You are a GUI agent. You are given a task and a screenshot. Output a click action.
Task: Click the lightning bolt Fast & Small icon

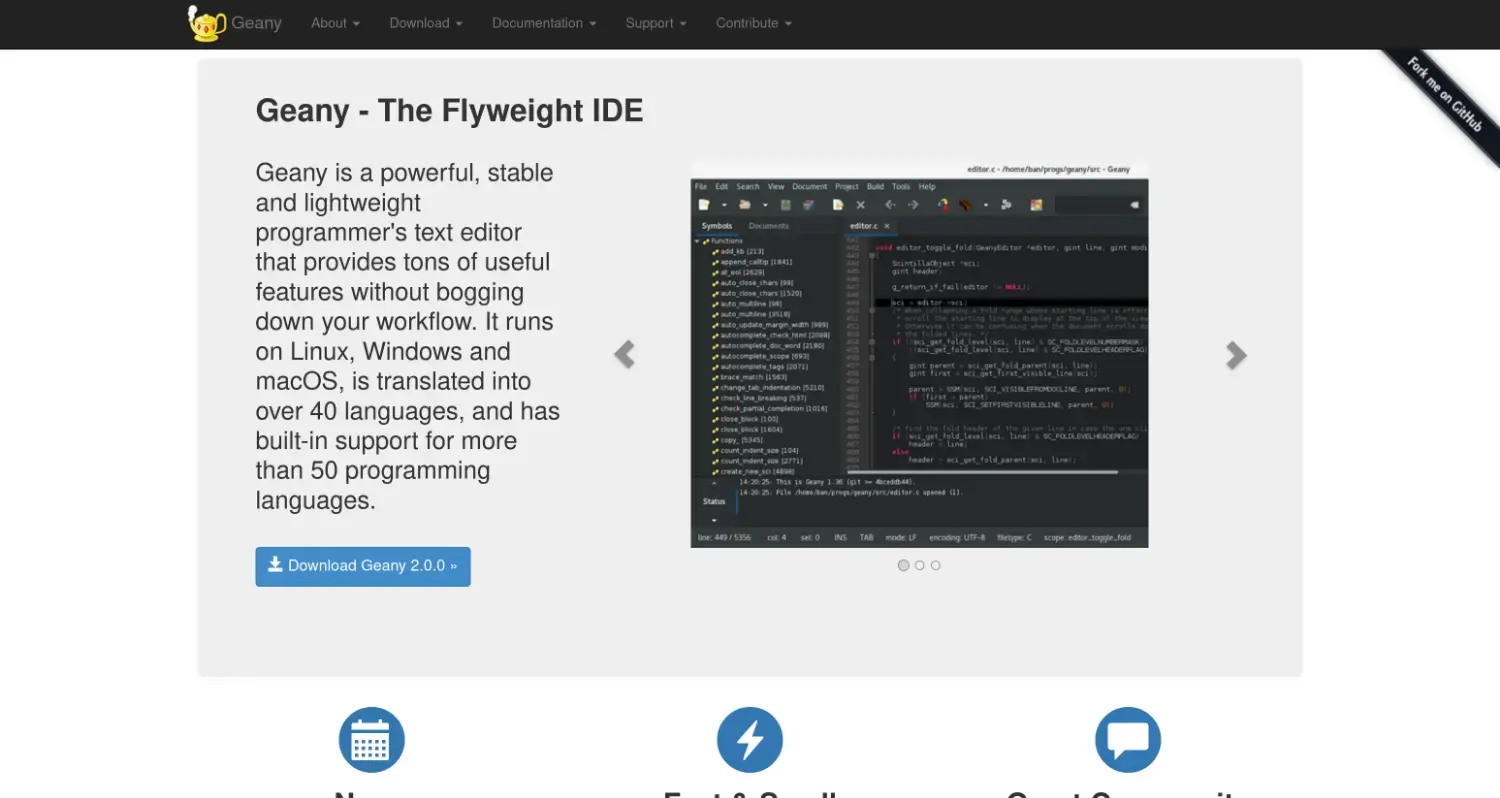click(x=749, y=740)
